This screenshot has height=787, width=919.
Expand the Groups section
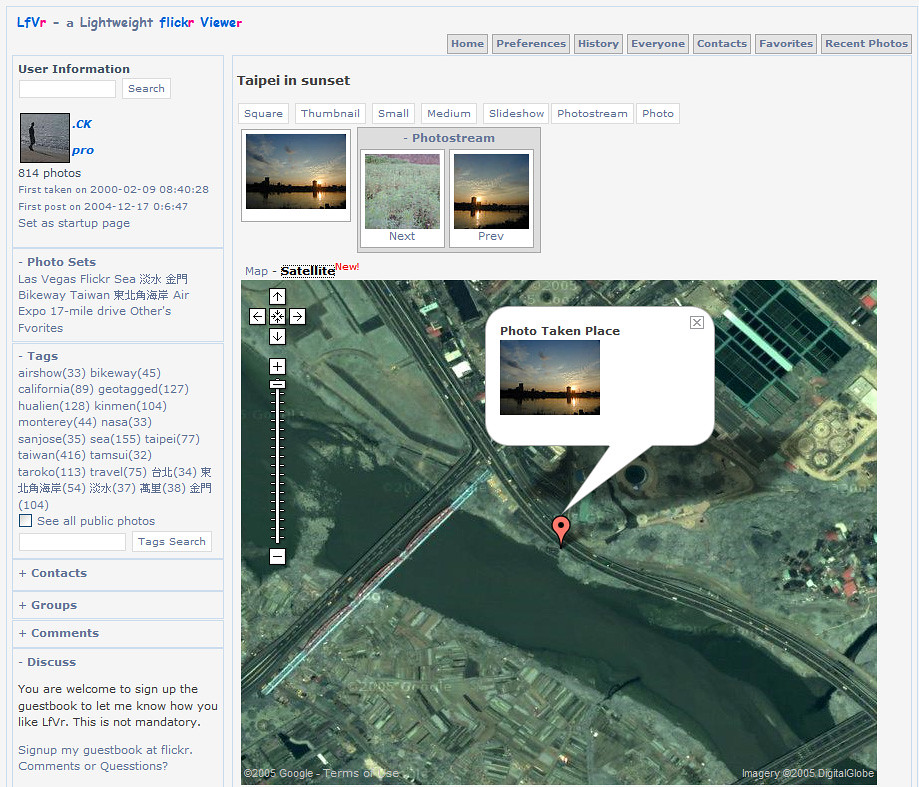coord(47,605)
